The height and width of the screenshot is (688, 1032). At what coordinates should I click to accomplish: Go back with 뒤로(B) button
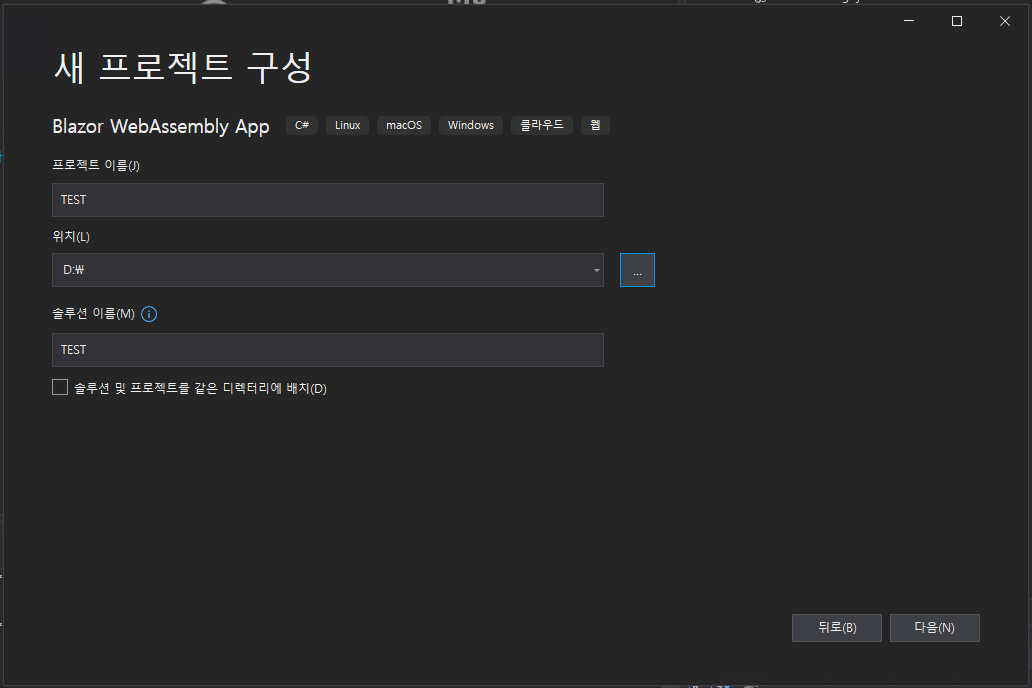pos(837,628)
